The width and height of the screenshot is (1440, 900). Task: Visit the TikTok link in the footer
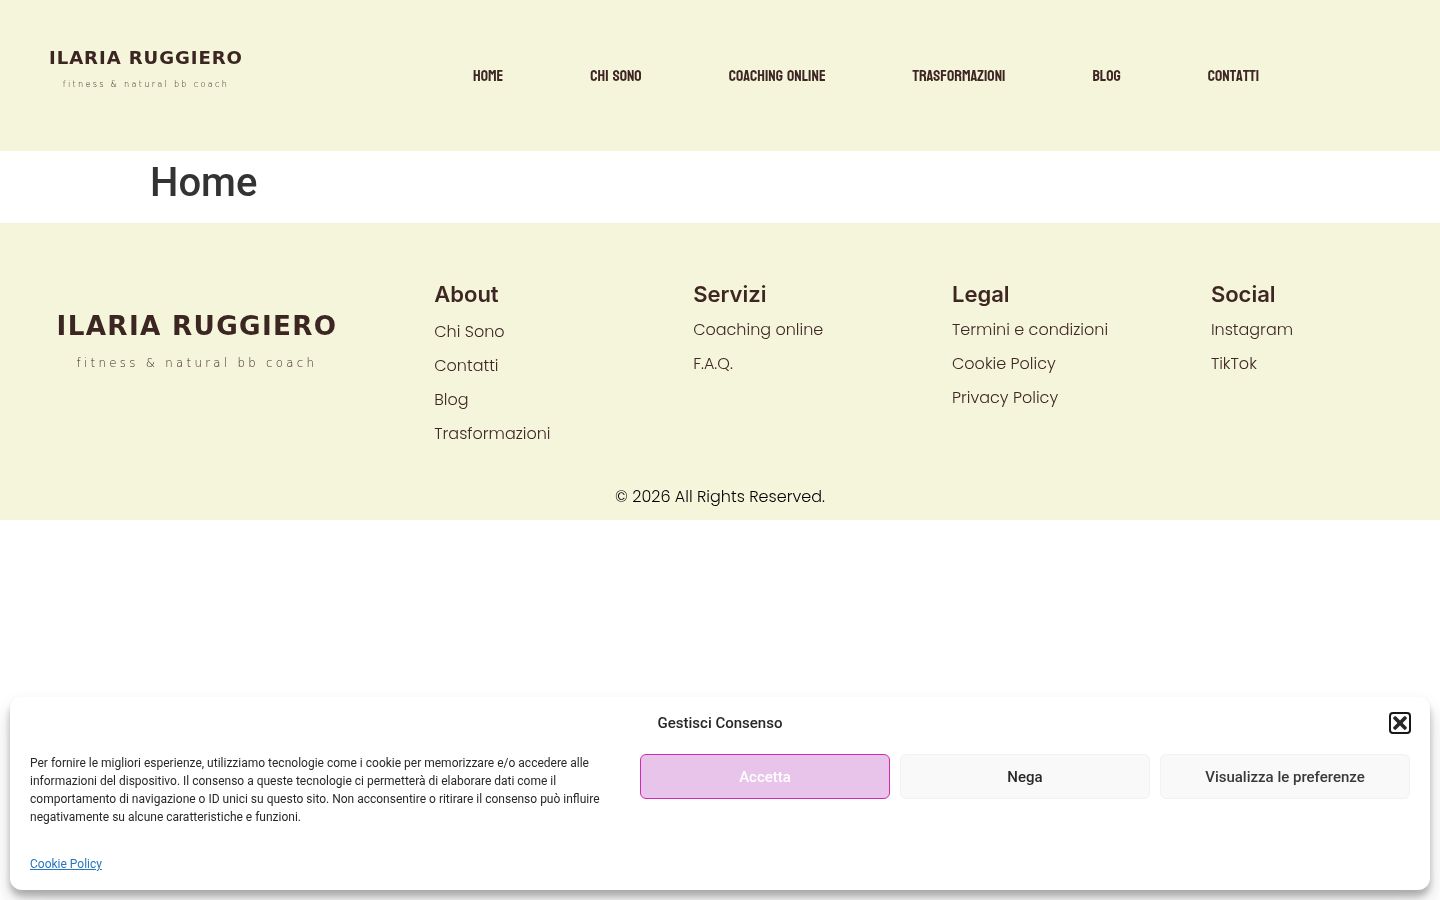pyautogui.click(x=1234, y=364)
